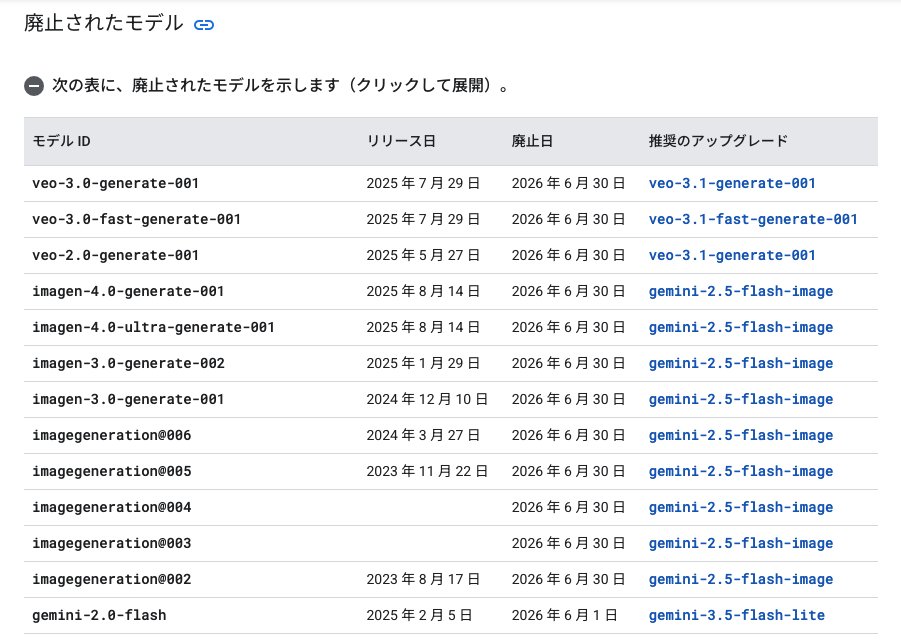Open gemini-2.5-flash-image link for imagen-4.0-ultra-generate-001

[x=741, y=327]
